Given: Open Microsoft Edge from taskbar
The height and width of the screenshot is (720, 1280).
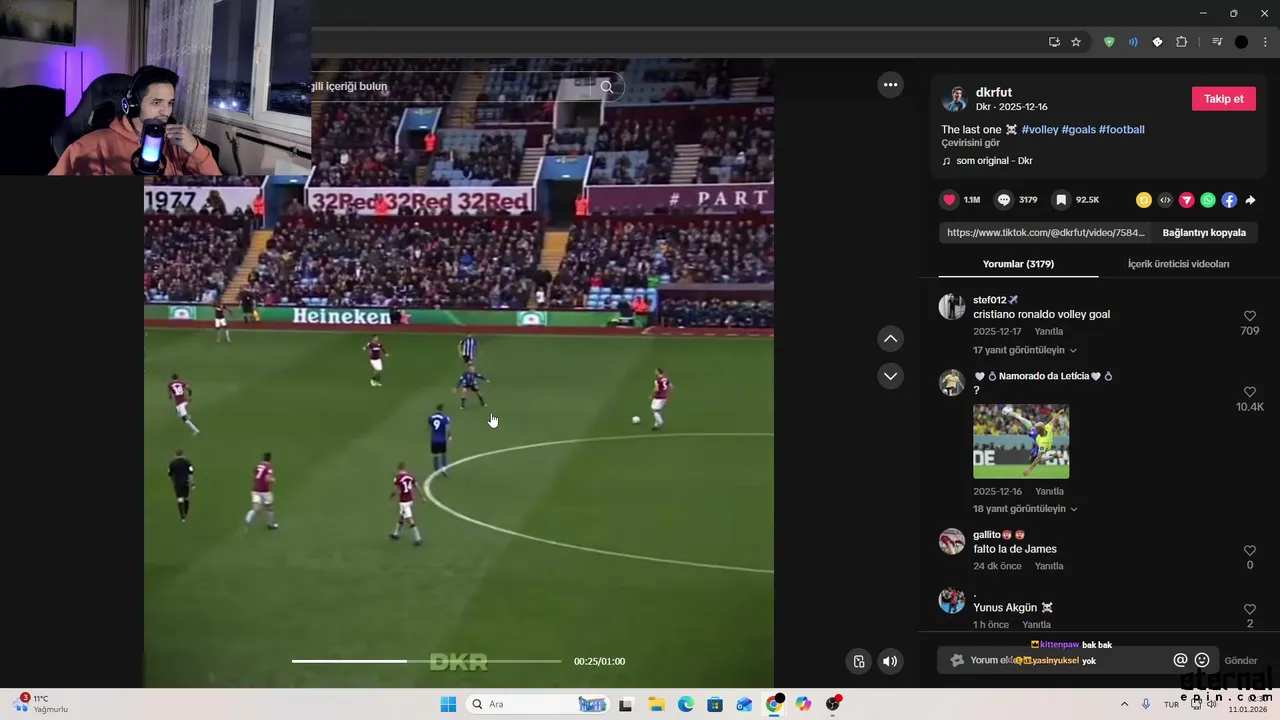Looking at the screenshot, I should point(686,704).
